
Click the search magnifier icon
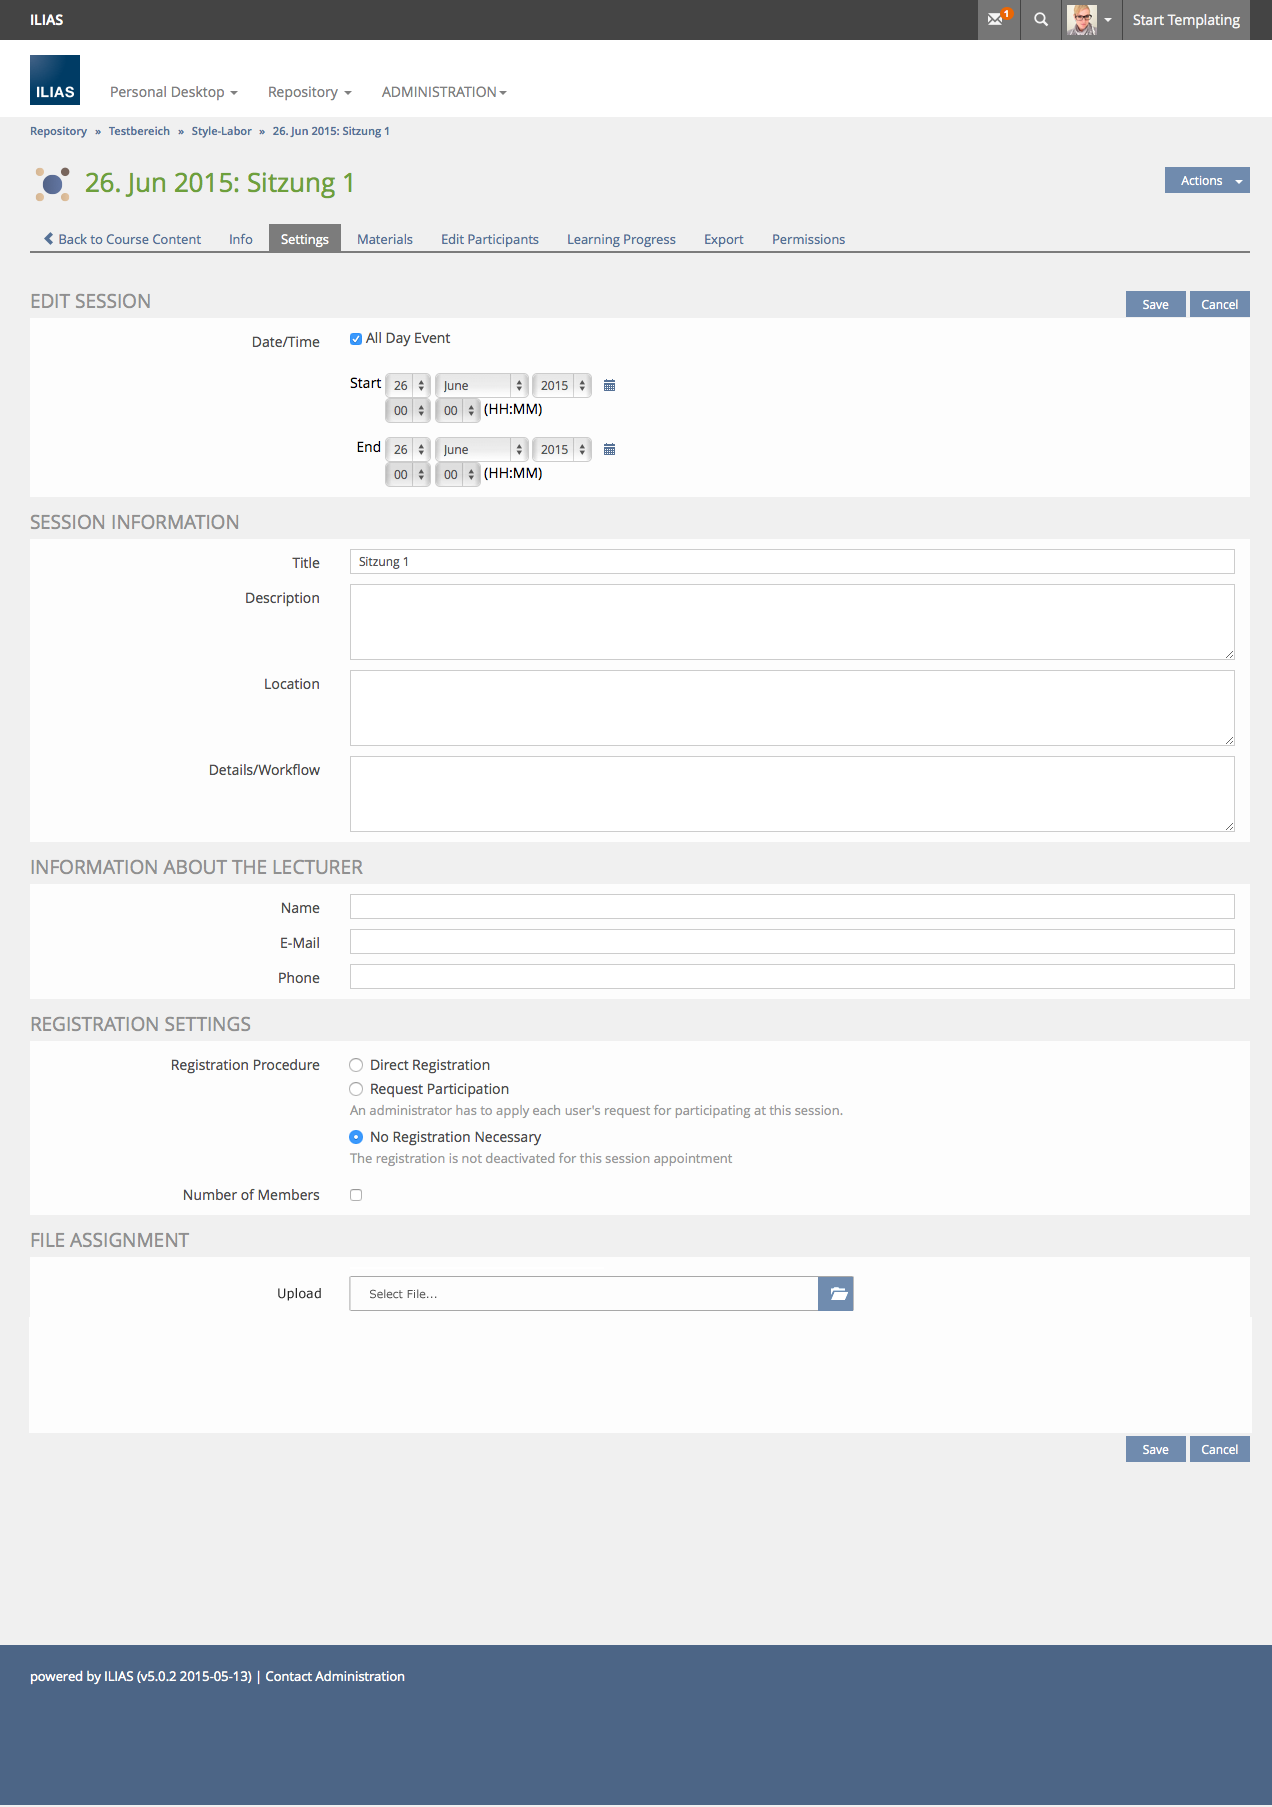click(x=1041, y=19)
